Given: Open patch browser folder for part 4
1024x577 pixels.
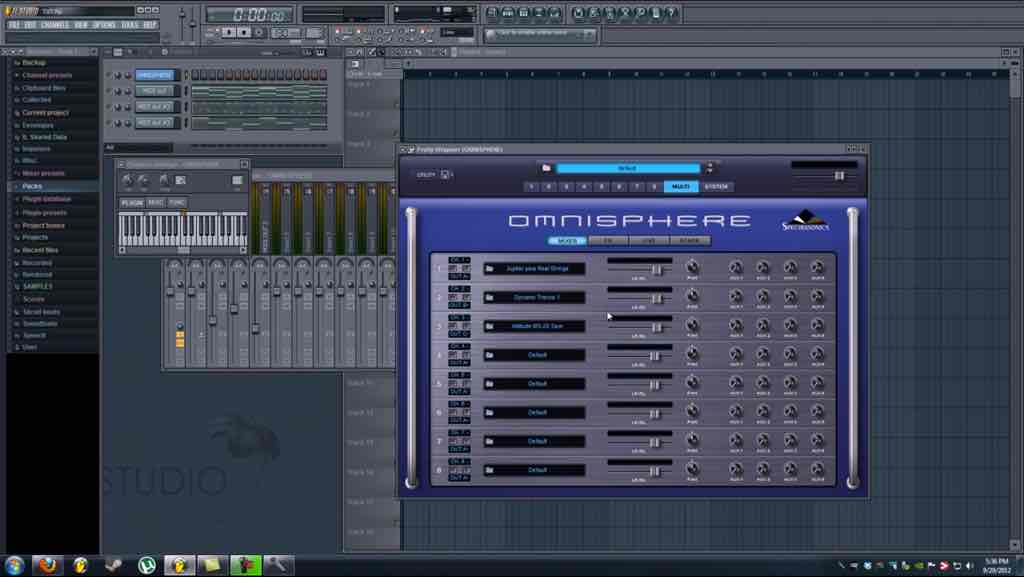Looking at the screenshot, I should [x=489, y=355].
